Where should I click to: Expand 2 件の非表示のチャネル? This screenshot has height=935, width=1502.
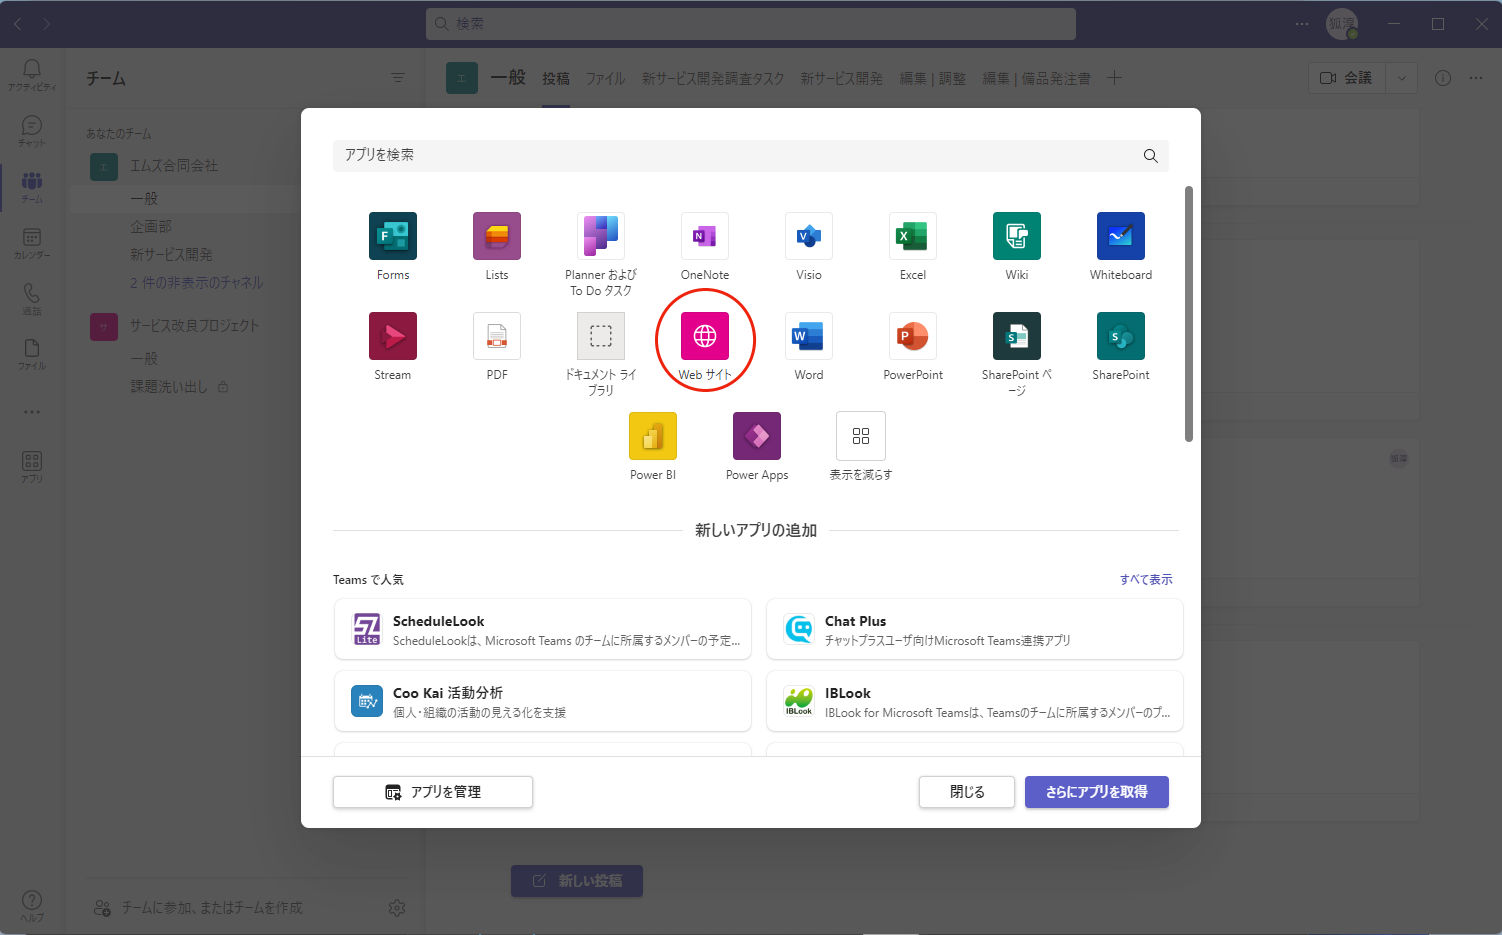(x=197, y=283)
